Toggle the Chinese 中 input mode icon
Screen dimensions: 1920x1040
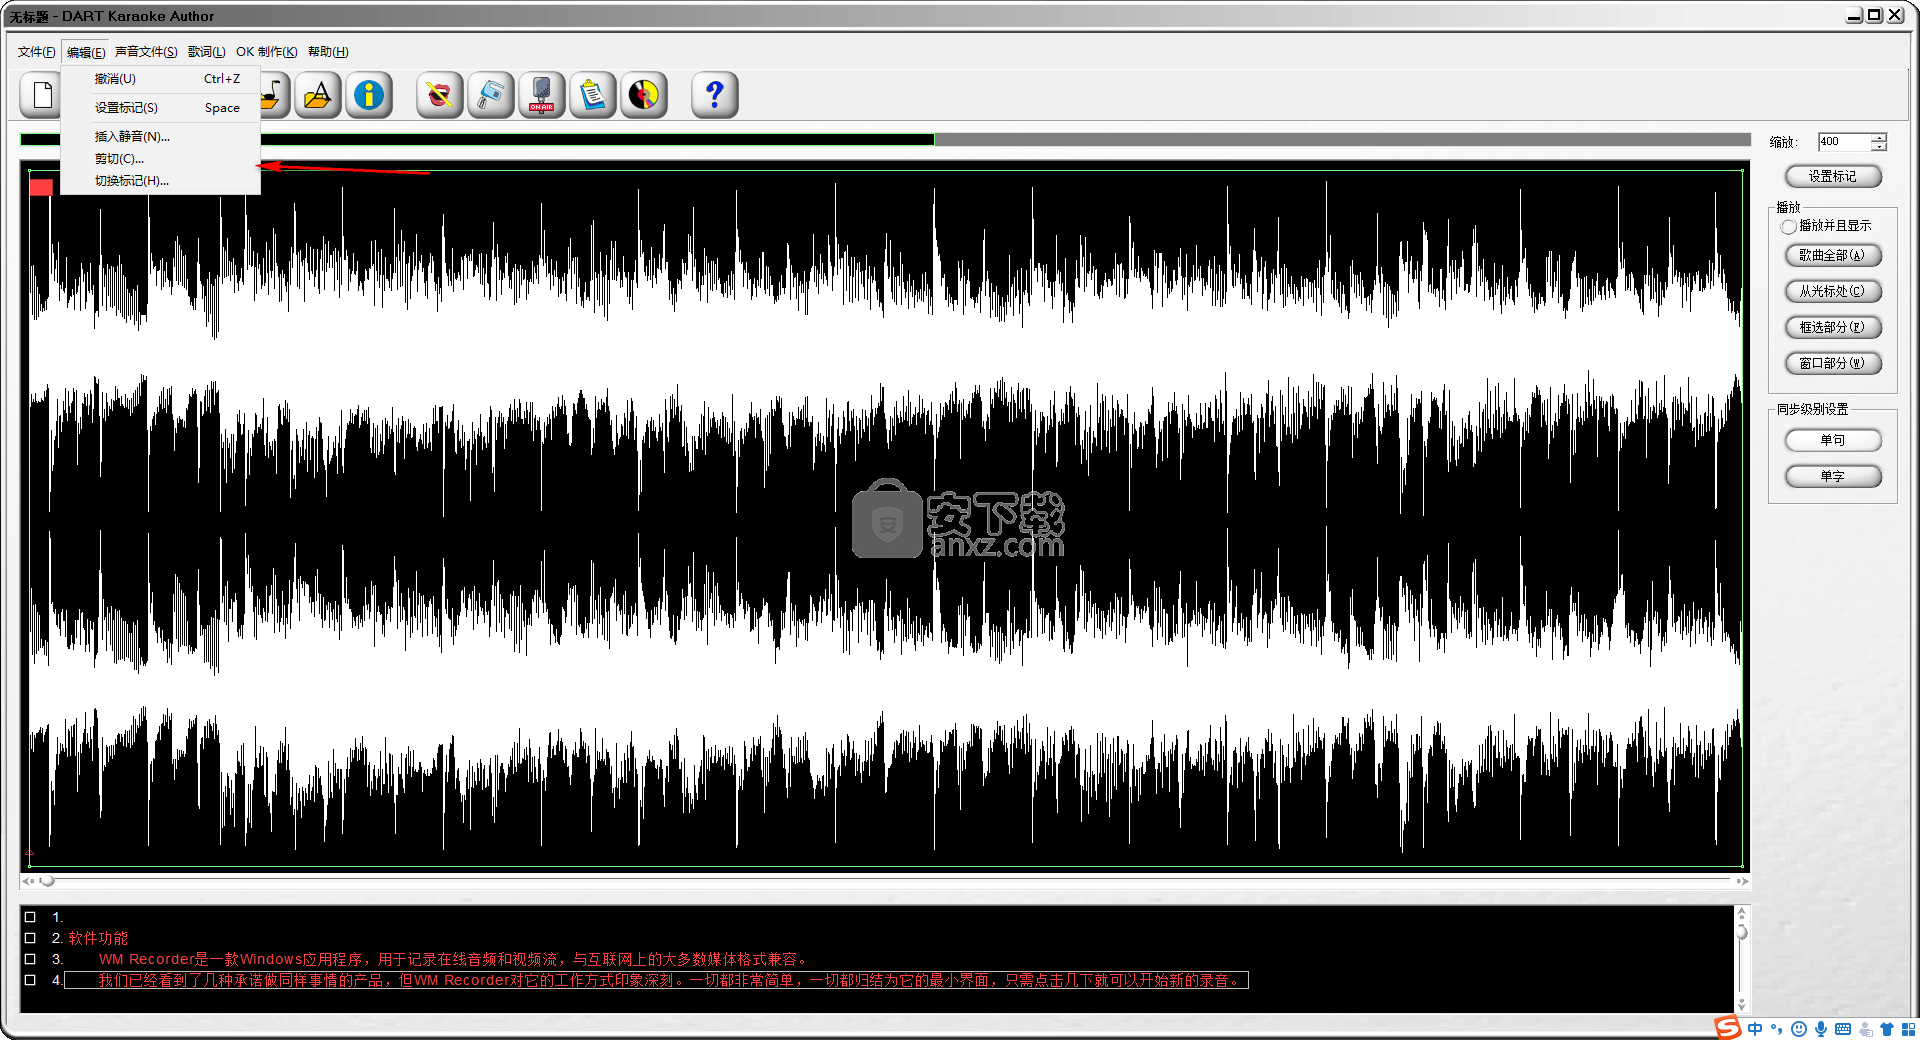[1755, 1029]
